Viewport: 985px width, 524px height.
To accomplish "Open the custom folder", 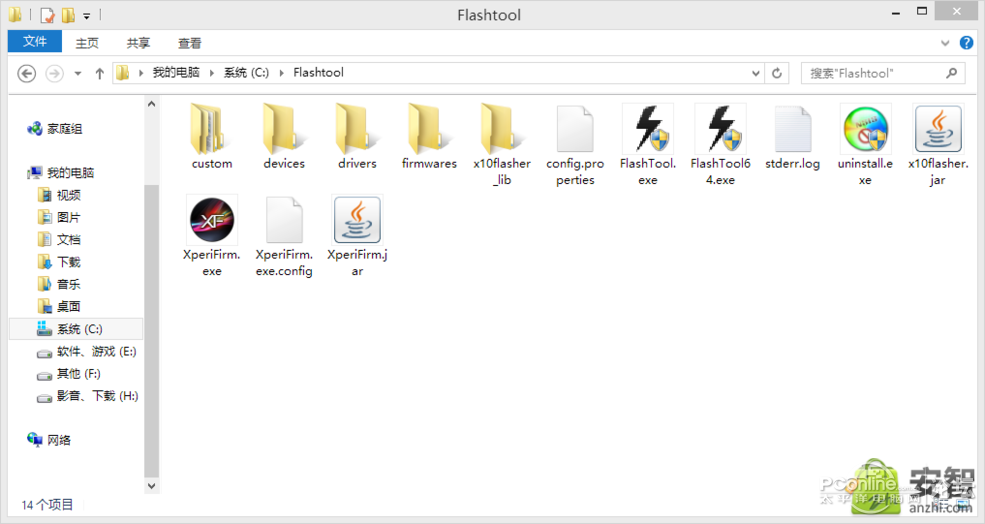I will [x=212, y=138].
